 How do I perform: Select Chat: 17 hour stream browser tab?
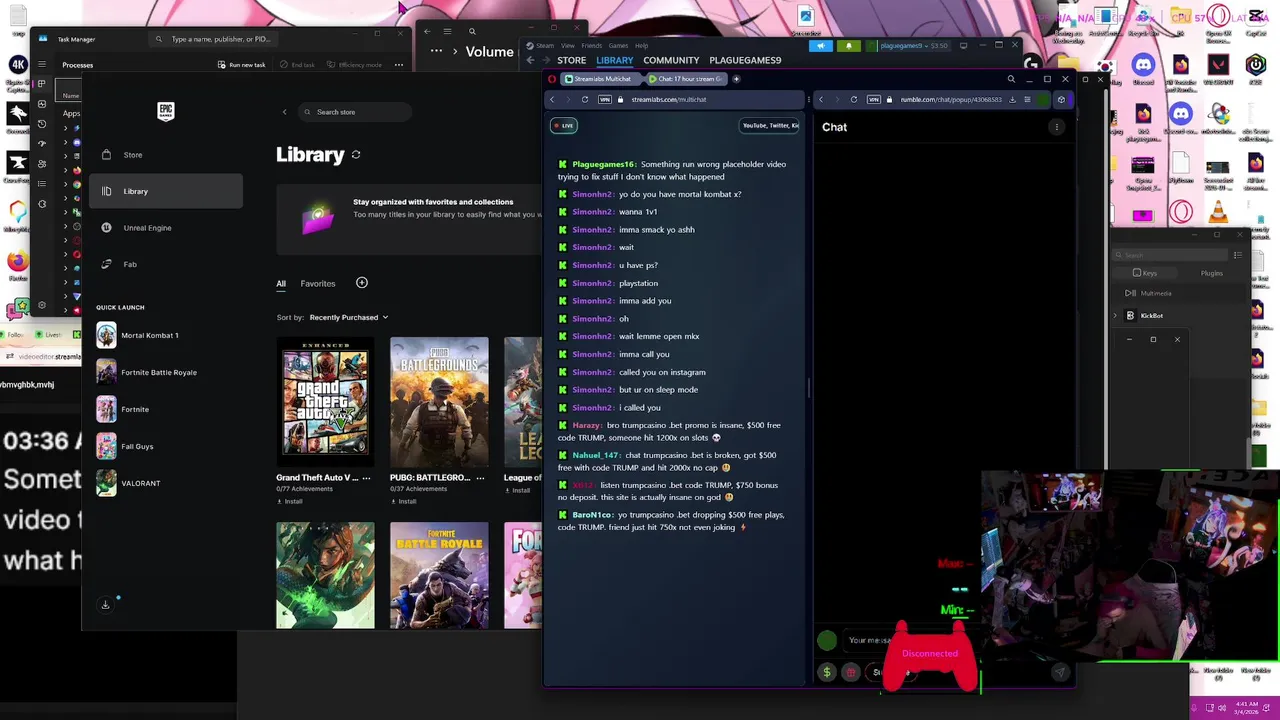[685, 79]
